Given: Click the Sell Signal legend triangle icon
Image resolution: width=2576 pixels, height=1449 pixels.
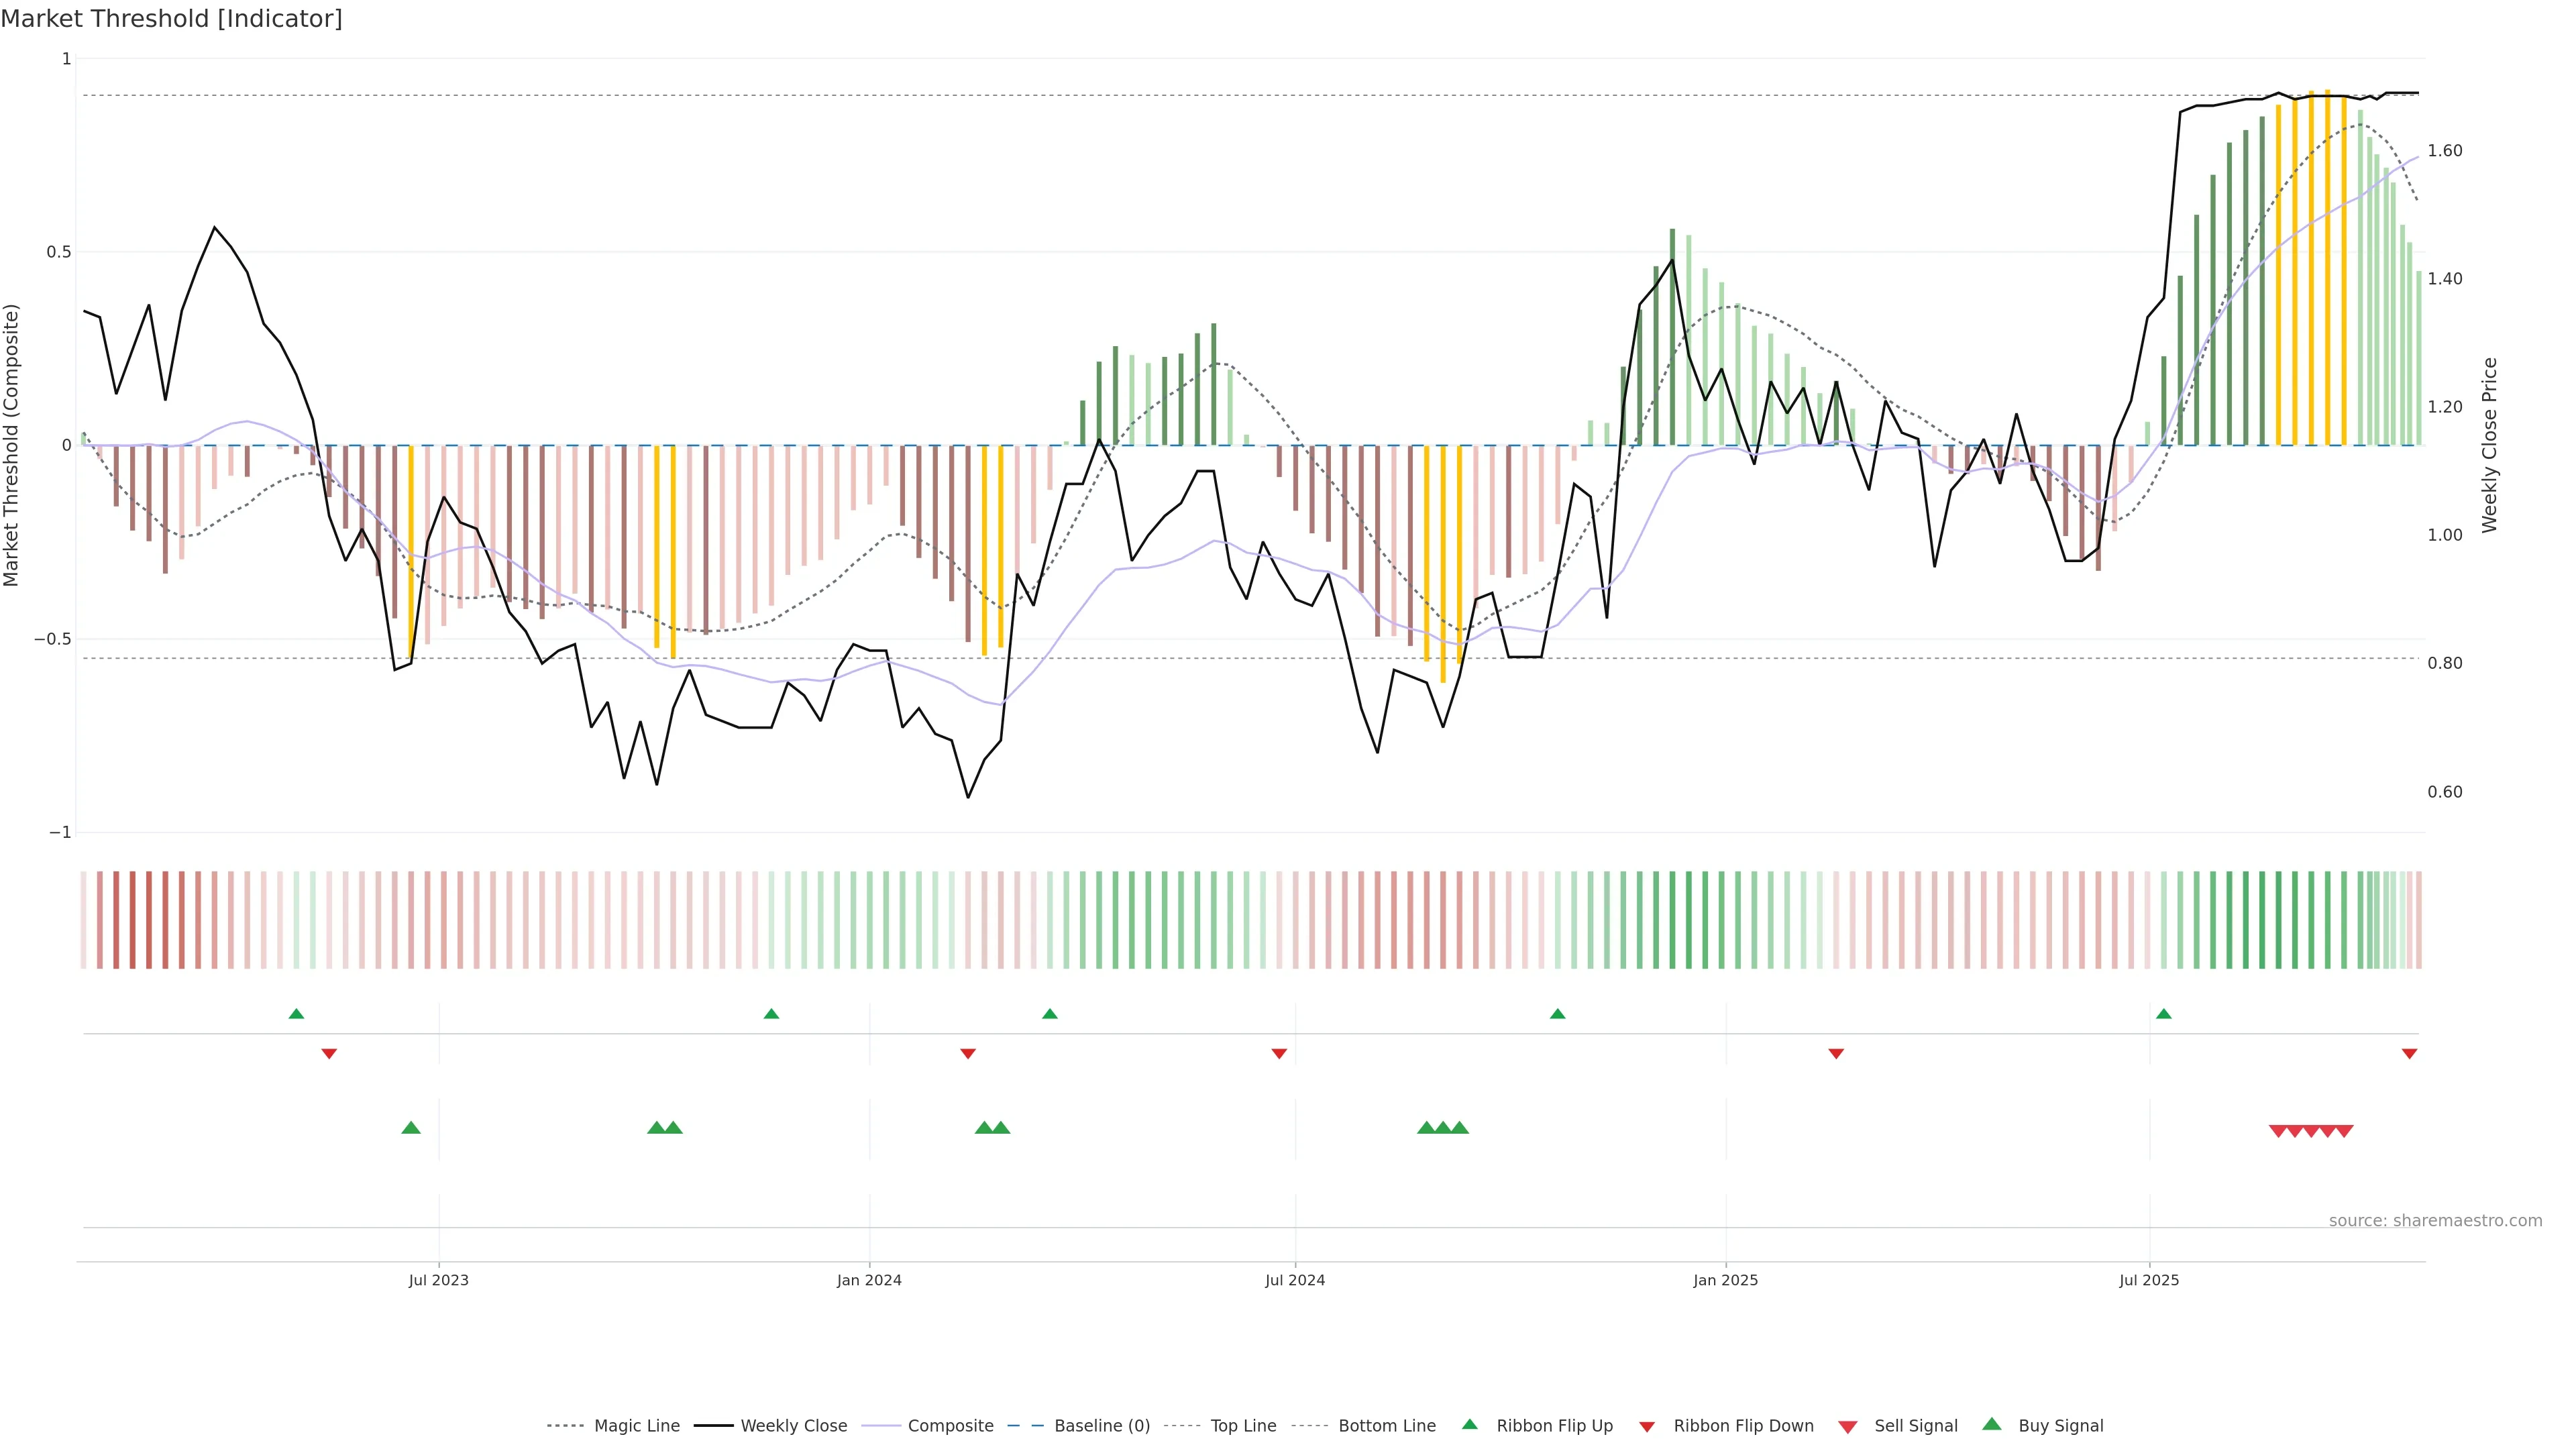Looking at the screenshot, I should [1848, 1427].
